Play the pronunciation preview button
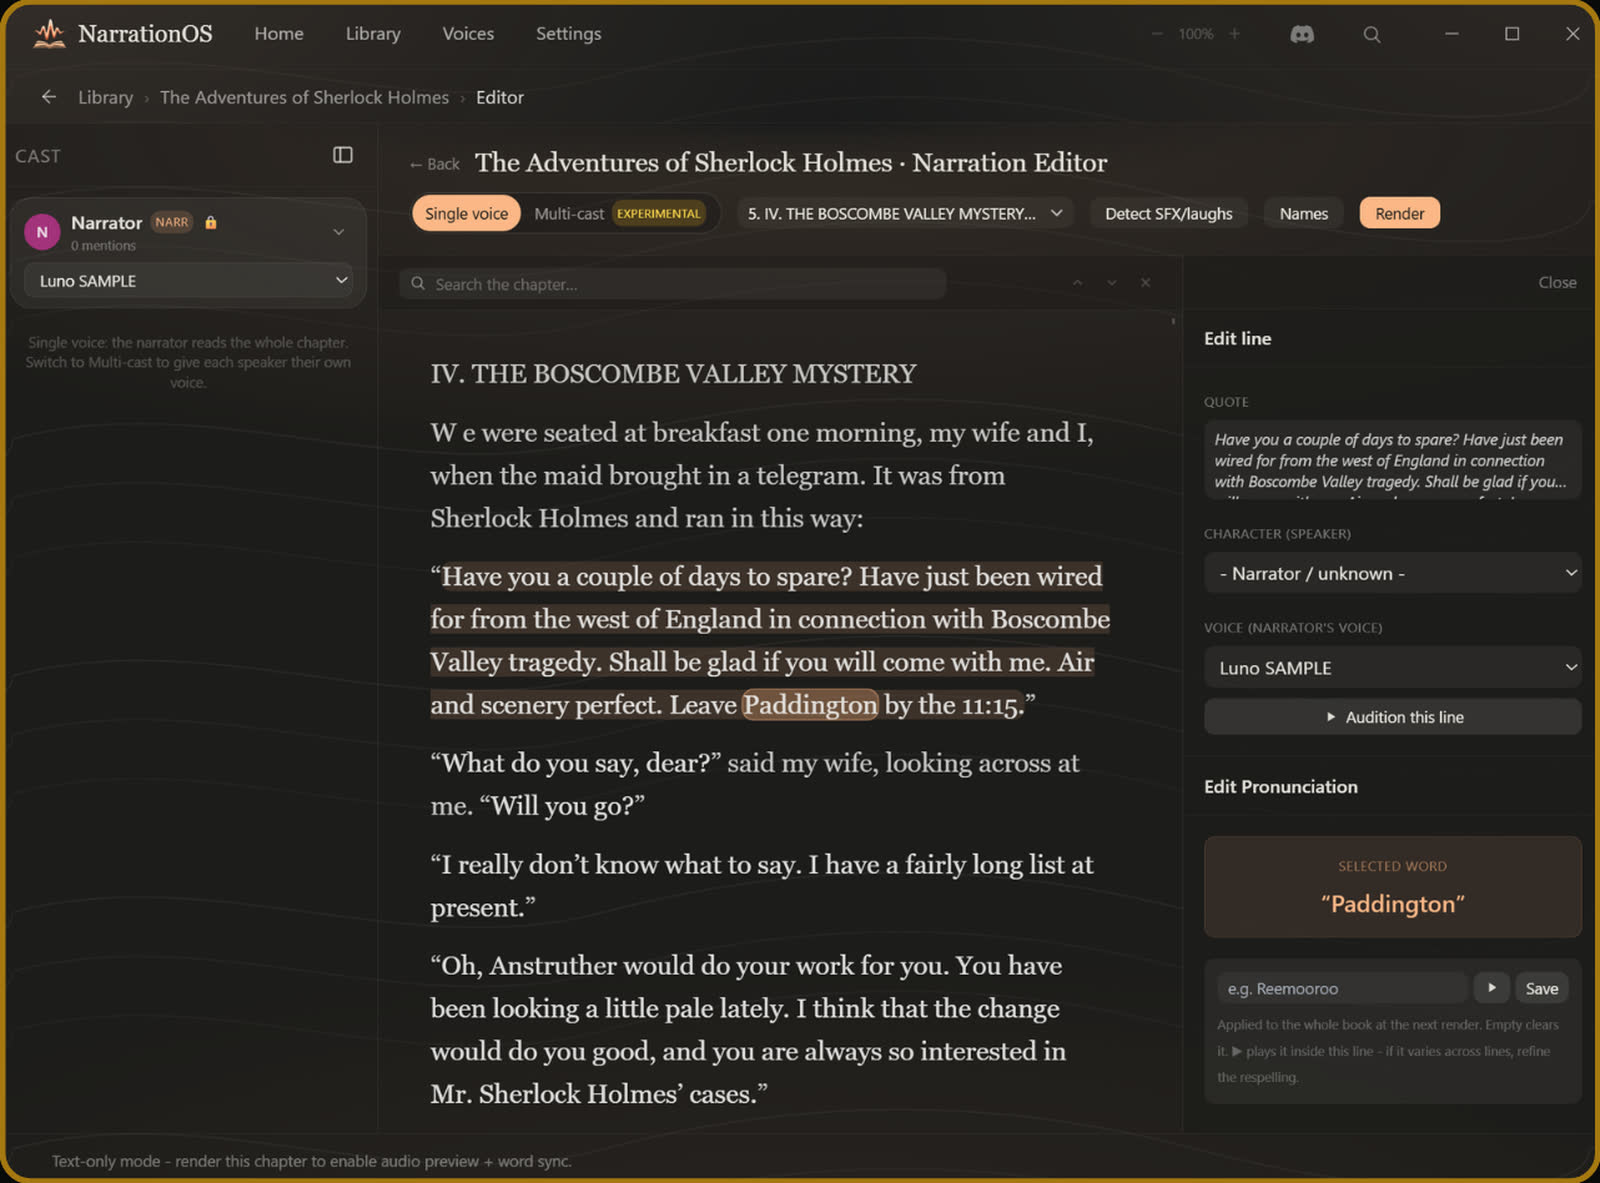The height and width of the screenshot is (1183, 1600). pos(1491,988)
